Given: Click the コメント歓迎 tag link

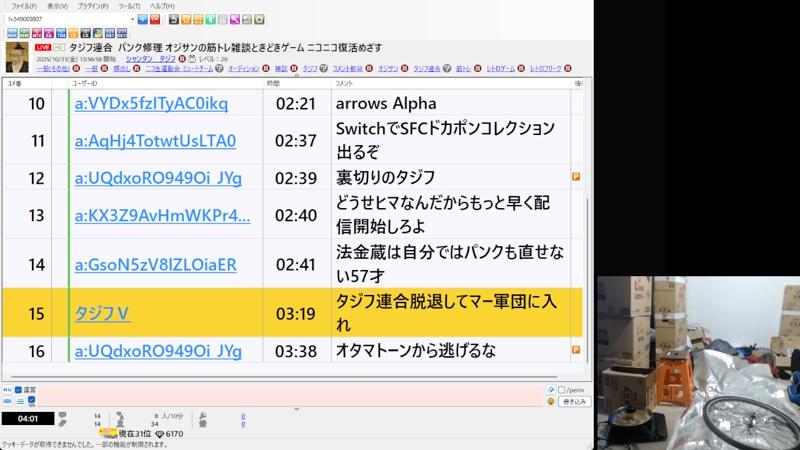Looking at the screenshot, I should (347, 68).
